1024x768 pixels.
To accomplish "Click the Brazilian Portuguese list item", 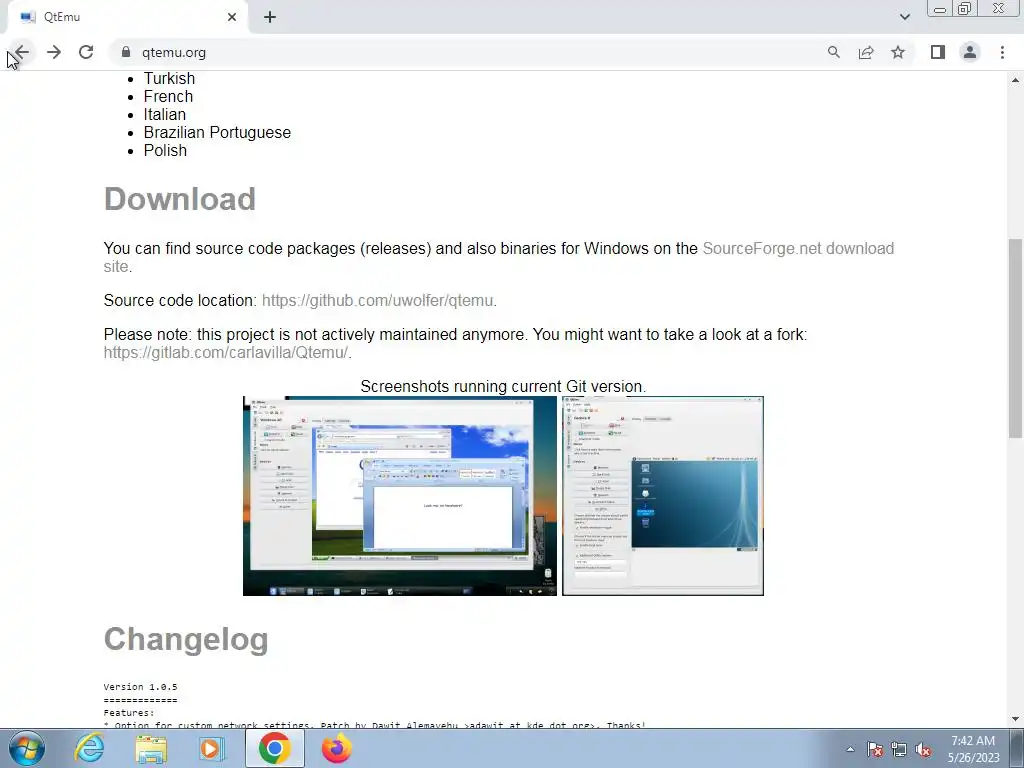I will coord(217,133).
